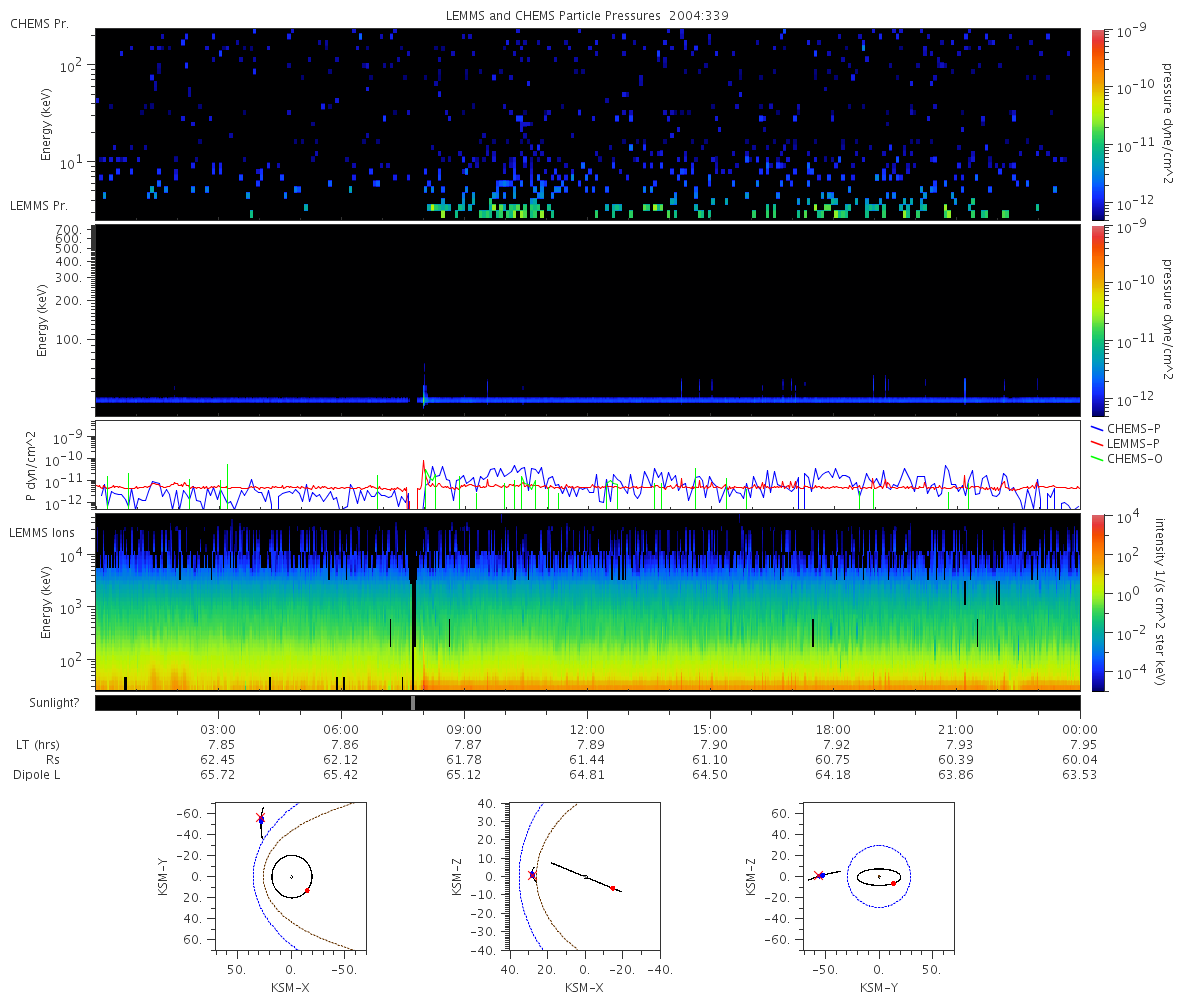The height and width of the screenshot is (1000, 1200).
Task: Click the red dot in KSM-Z/KSM-Y orbit plot
Action: click(x=893, y=883)
